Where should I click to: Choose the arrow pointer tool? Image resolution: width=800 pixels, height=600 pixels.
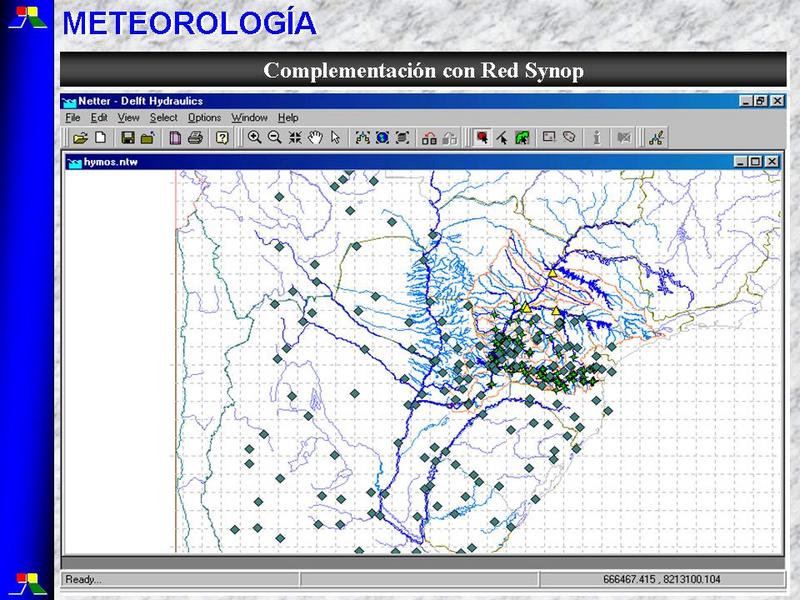(x=335, y=138)
